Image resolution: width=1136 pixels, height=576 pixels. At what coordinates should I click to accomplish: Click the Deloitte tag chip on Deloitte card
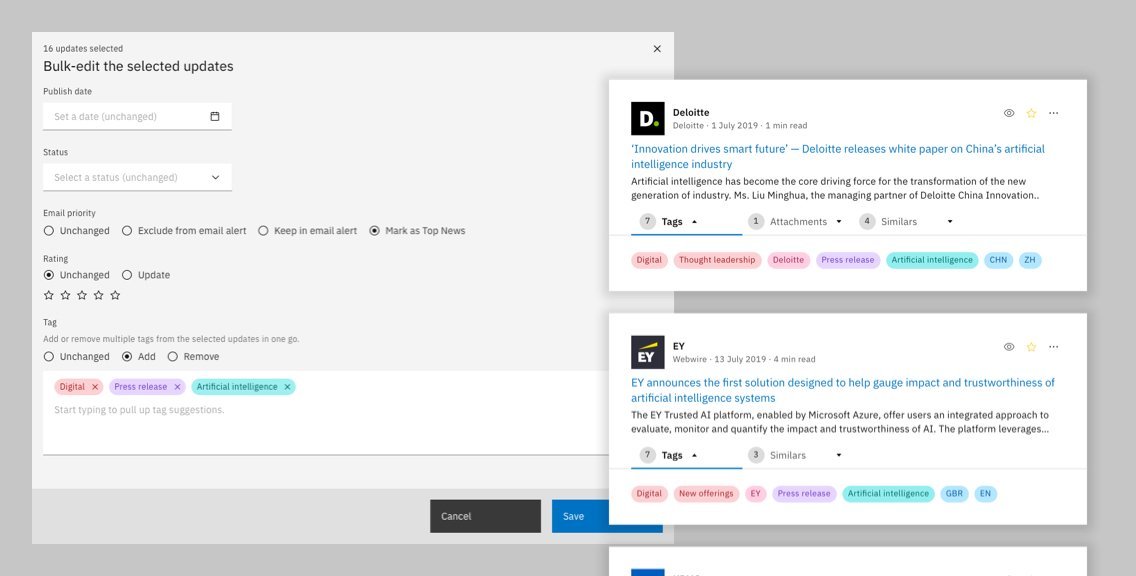click(788, 260)
